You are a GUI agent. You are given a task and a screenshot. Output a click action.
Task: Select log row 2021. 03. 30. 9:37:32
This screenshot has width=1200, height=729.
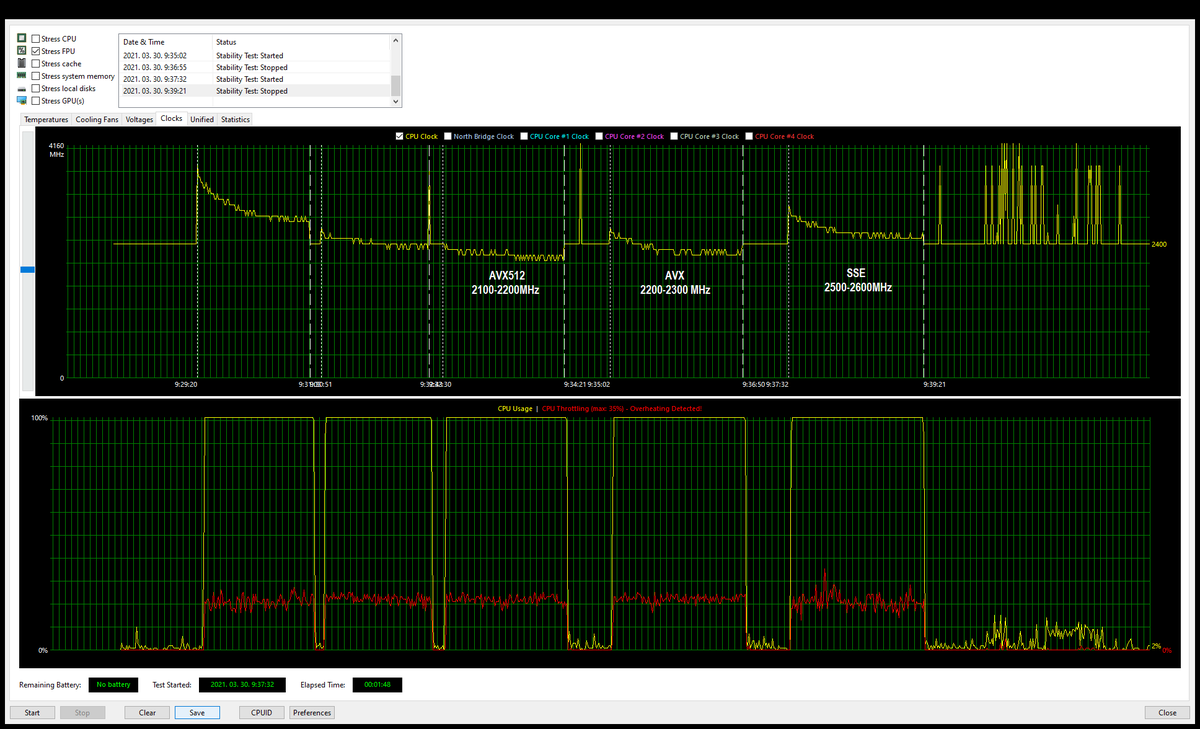pyautogui.click(x=255, y=79)
